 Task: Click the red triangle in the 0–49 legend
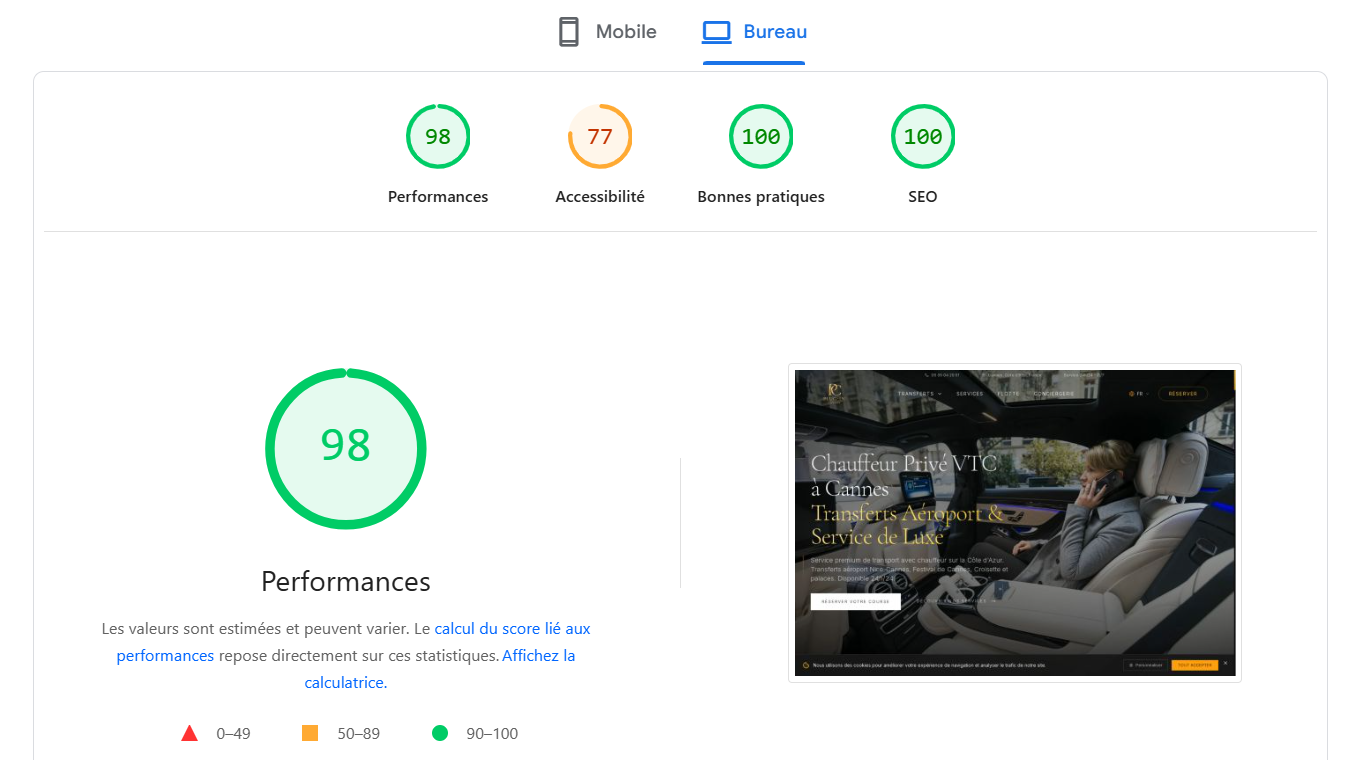coord(190,733)
